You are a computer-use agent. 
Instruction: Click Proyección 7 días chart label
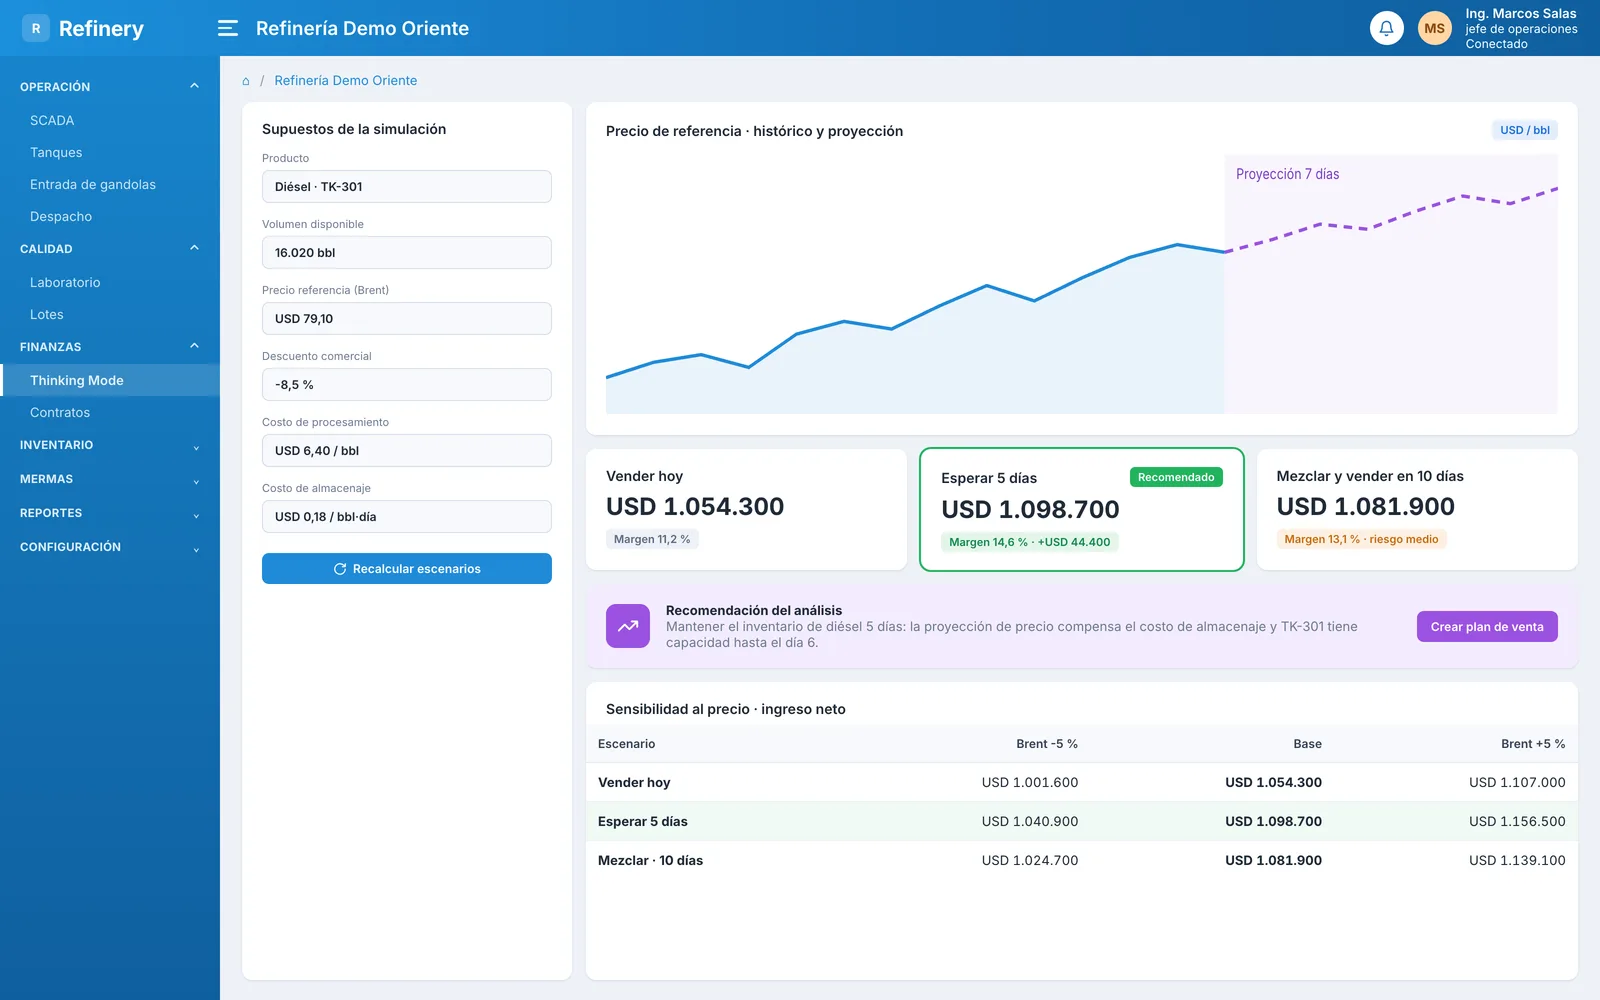pos(1287,174)
